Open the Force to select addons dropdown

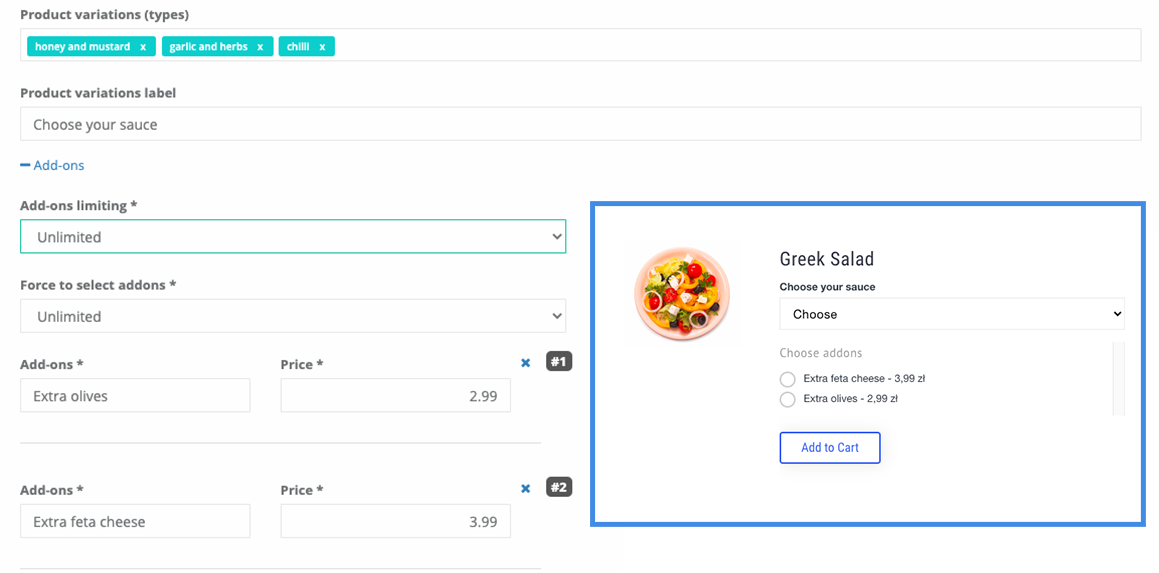(293, 316)
